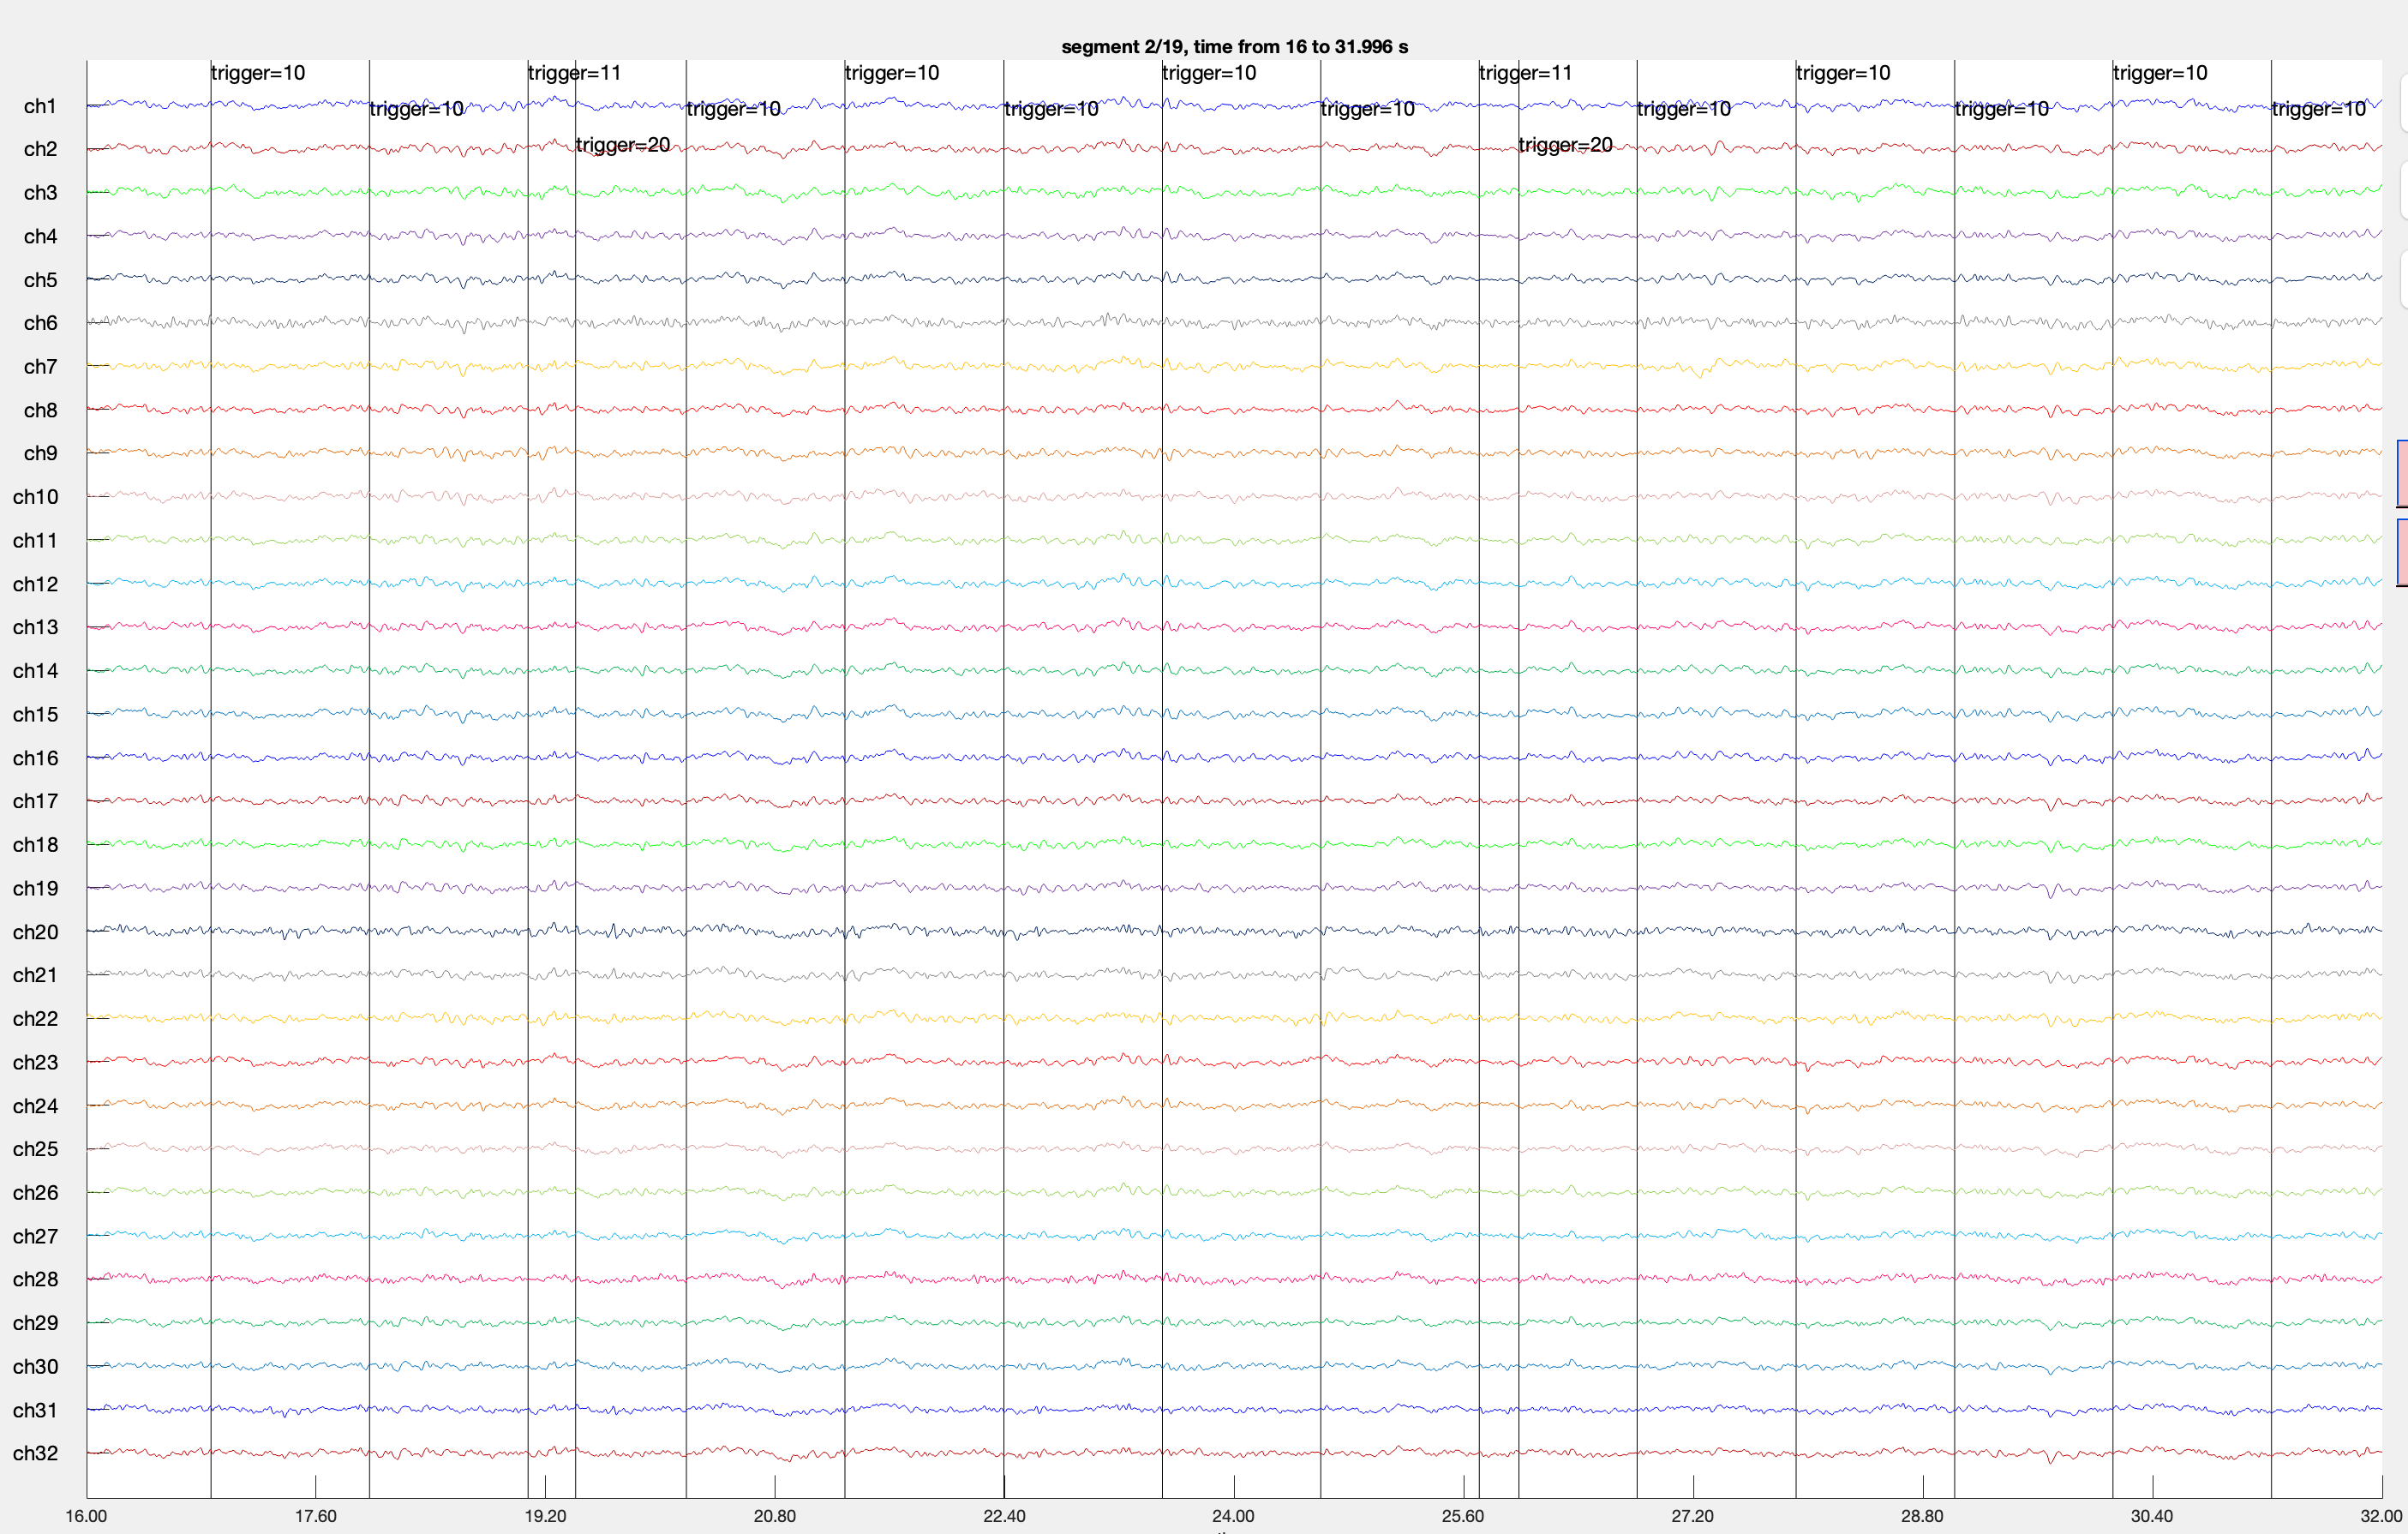Click the second trigger=11 event label

[1526, 73]
